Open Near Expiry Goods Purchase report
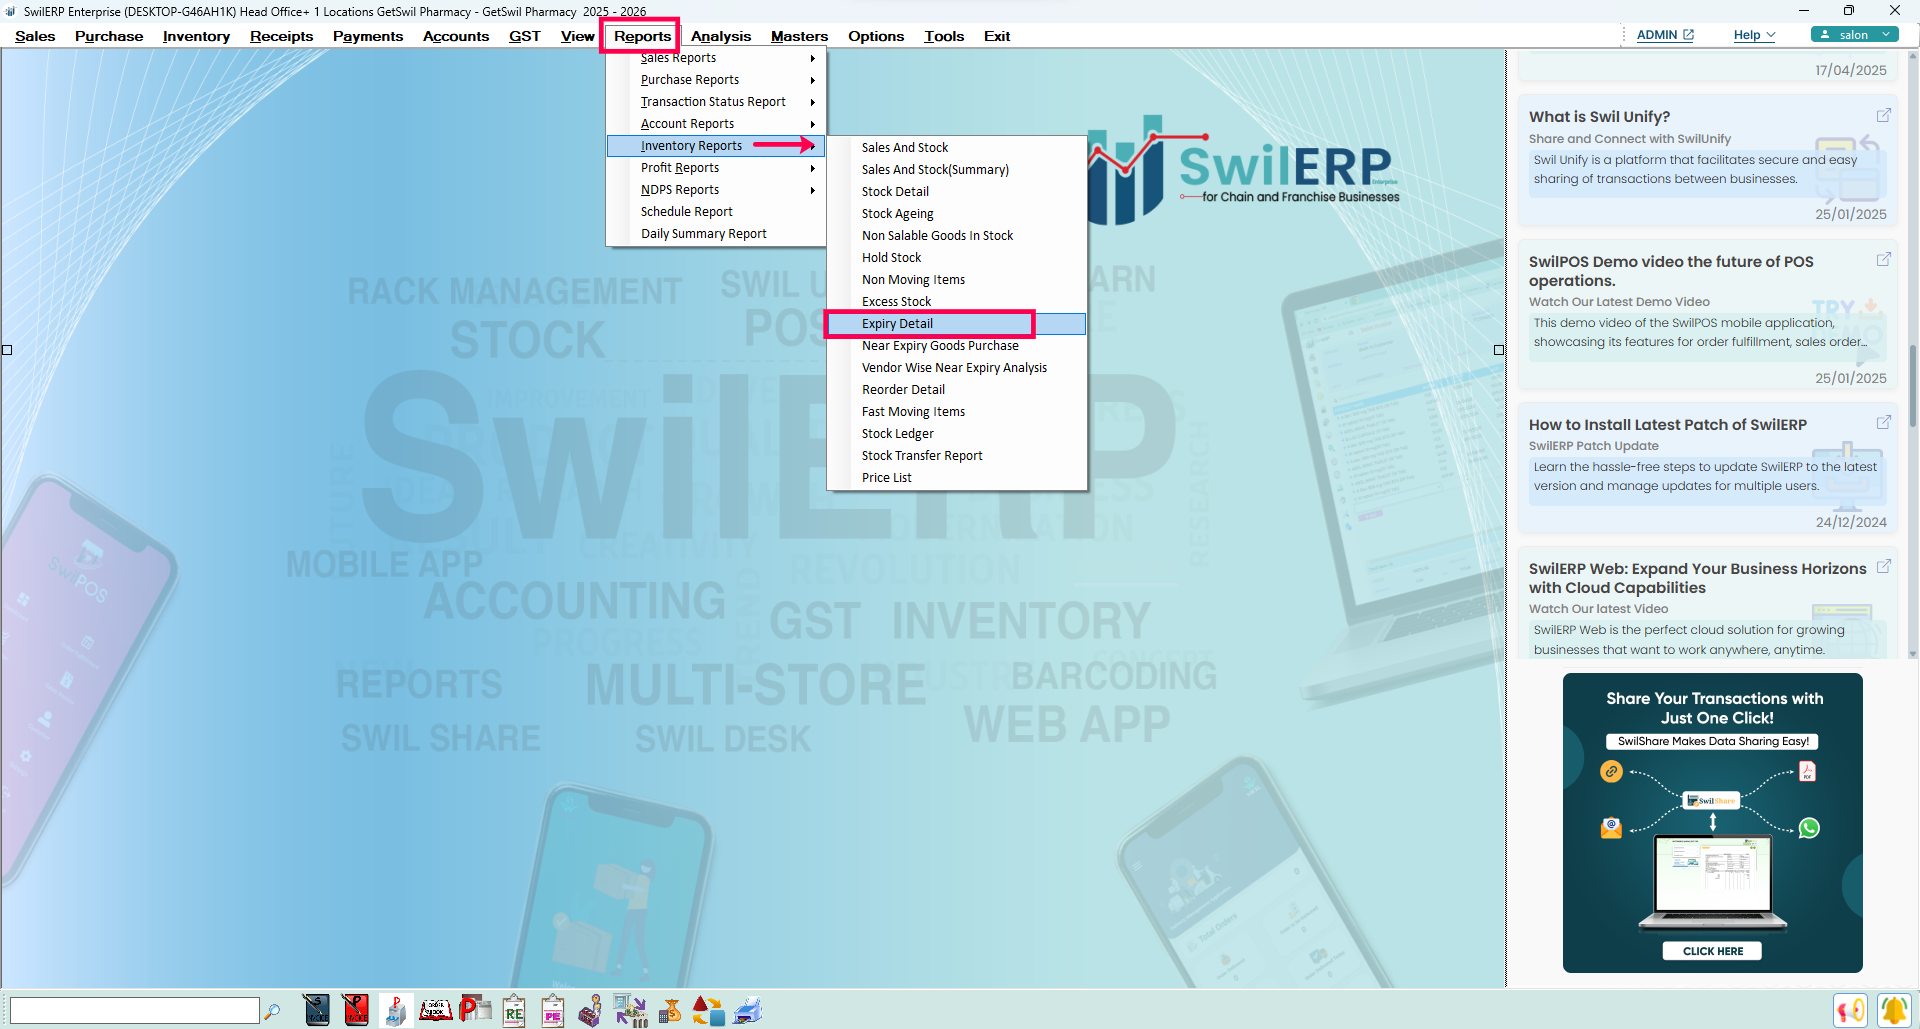The image size is (1920, 1029). [x=957, y=346]
